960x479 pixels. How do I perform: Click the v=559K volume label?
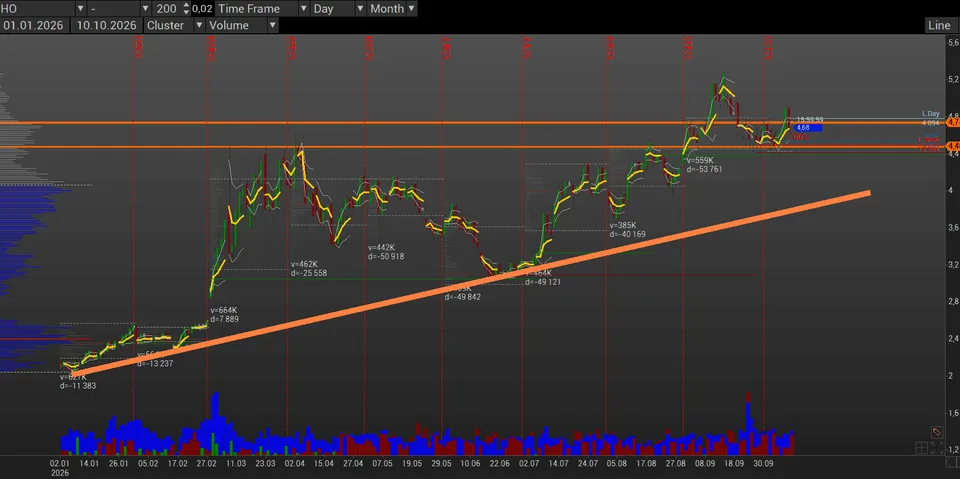click(700, 160)
